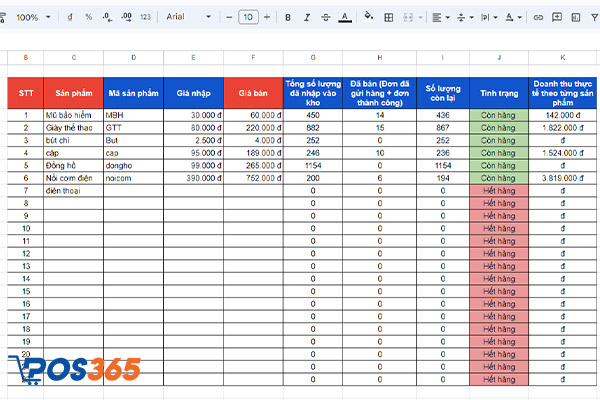Open the text color picker
Viewport: 600px width, 400px height.
[345, 17]
